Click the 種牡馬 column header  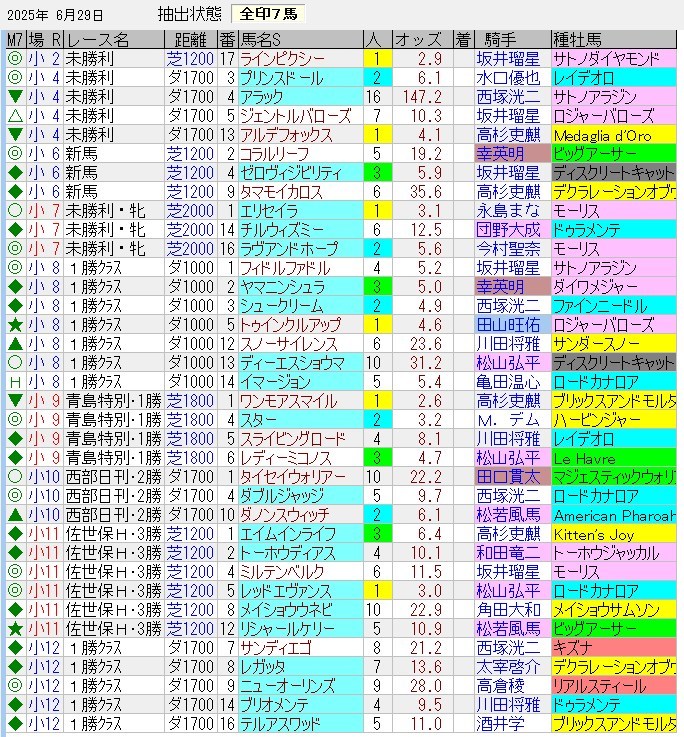[x=614, y=39]
